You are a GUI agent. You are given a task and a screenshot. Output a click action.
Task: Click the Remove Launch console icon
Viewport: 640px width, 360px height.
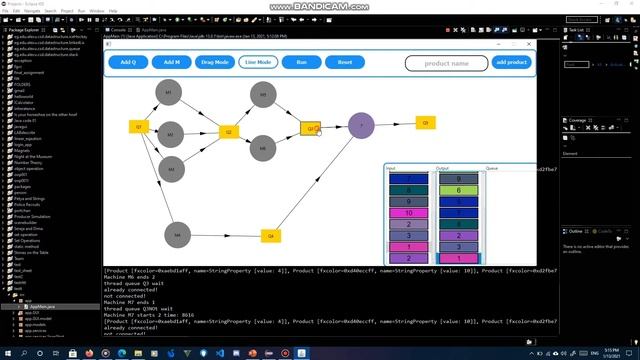(456, 30)
